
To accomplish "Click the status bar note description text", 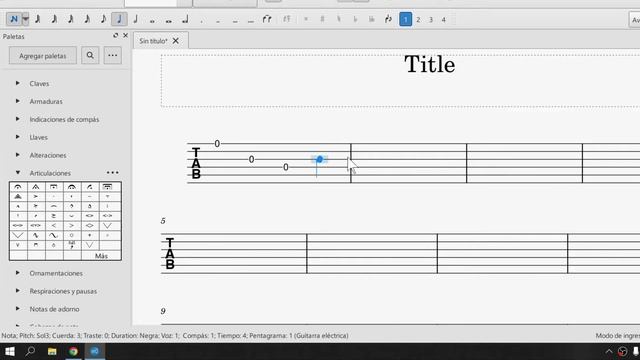I will [x=175, y=336].
